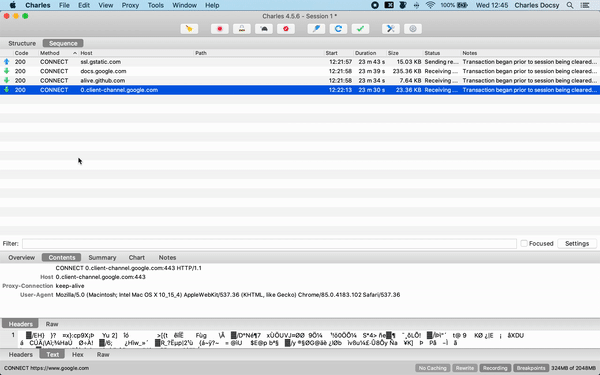The height and width of the screenshot is (375, 600).
Task: Select the 0.client-channel.google.com row
Action: (300, 90)
